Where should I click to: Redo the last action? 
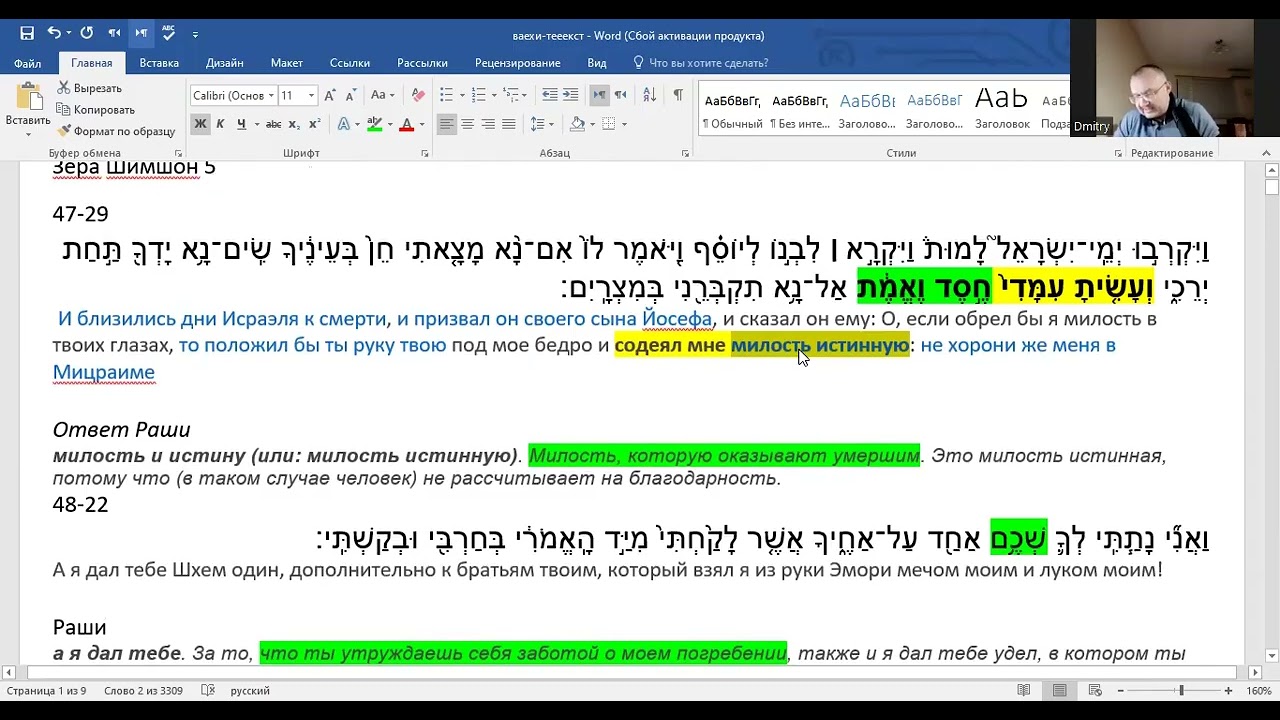(87, 34)
